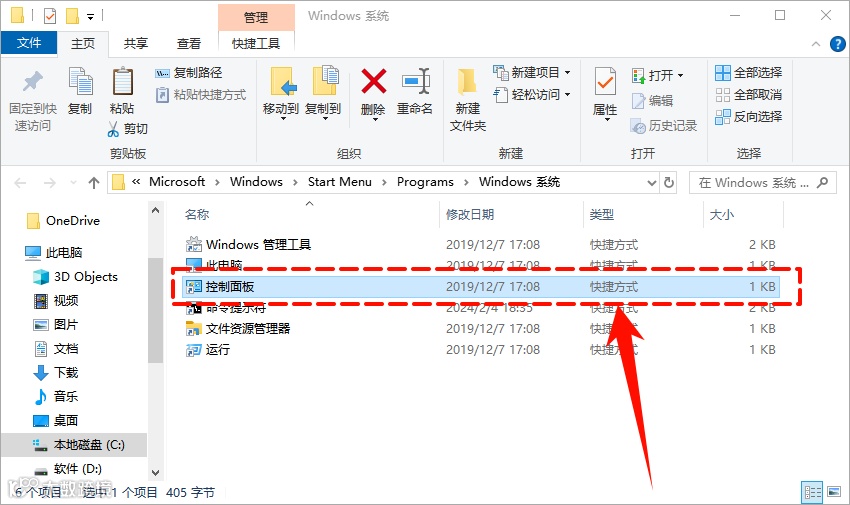Screen dimensions: 850x505
Task: Click the refresh icon beside address bar
Action: (669, 183)
